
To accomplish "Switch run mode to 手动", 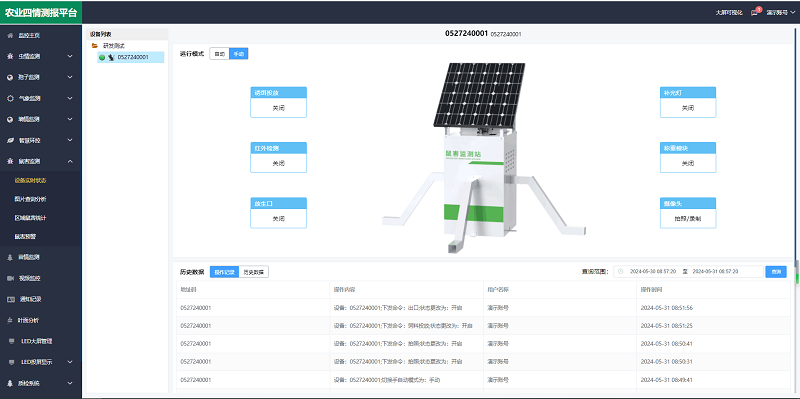I will (238, 54).
